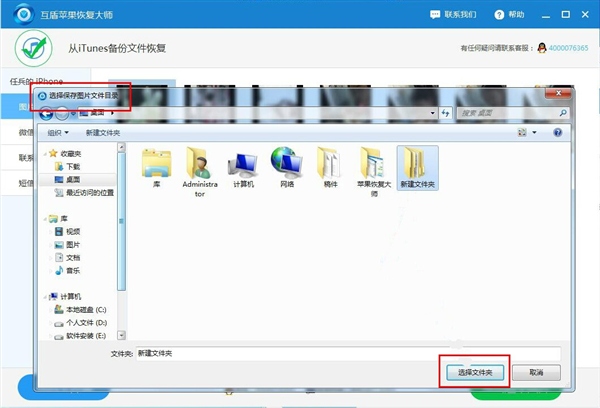Select the Administrator folder icon

tap(200, 172)
